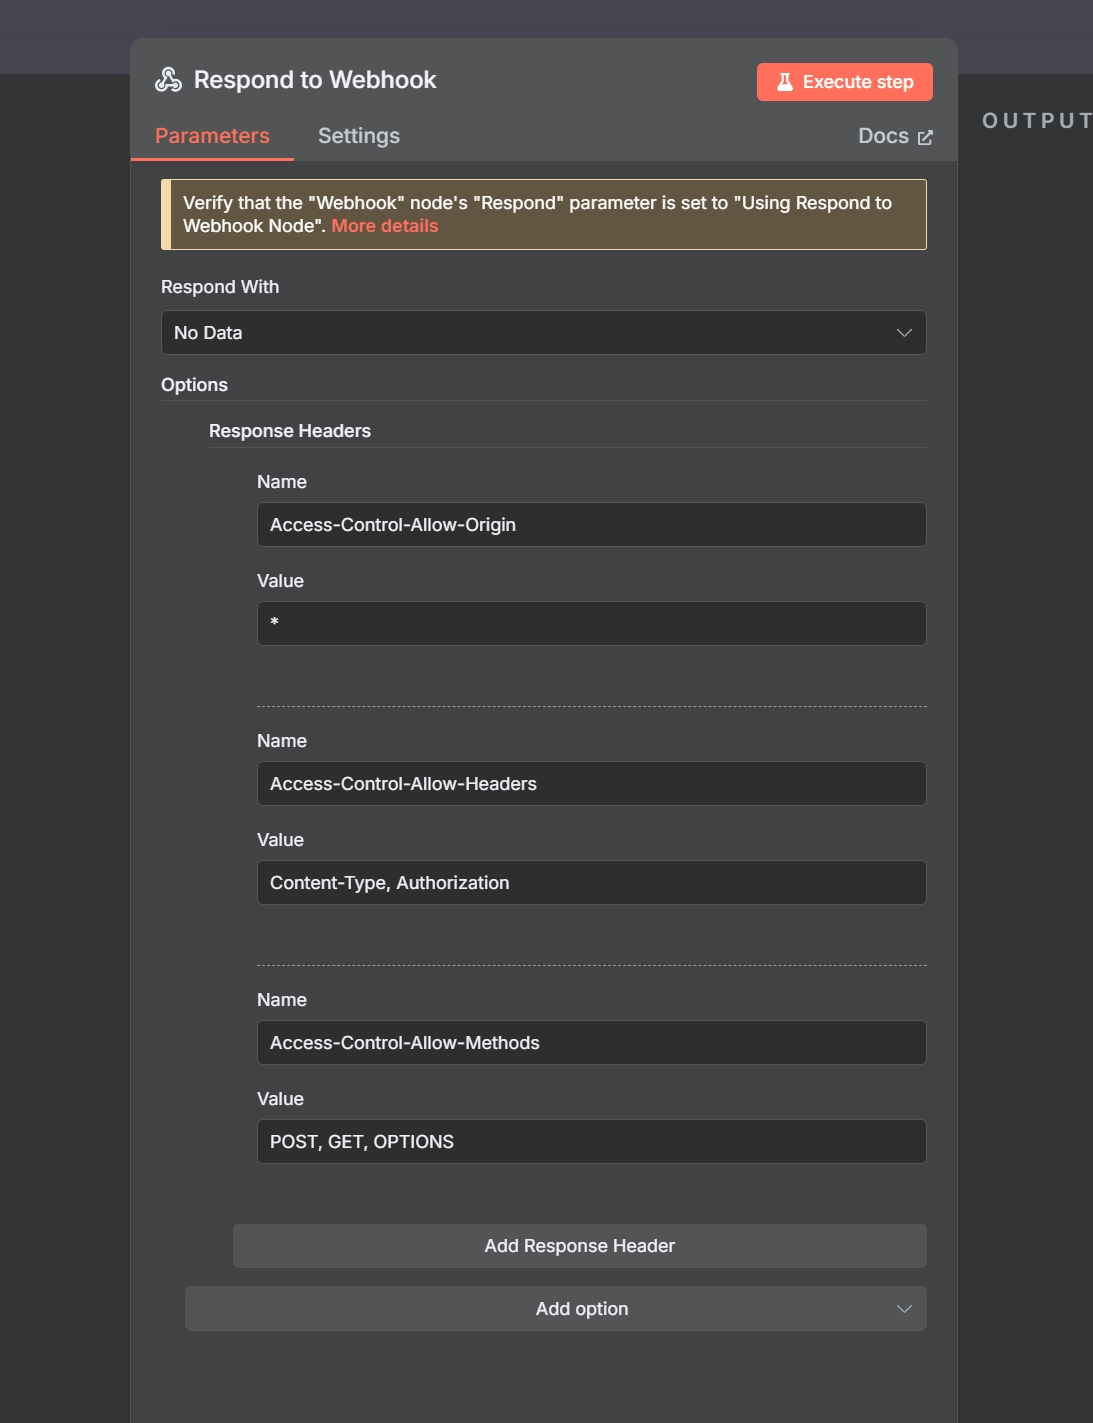
Task: Click the flask icon on Execute step
Action: (785, 82)
